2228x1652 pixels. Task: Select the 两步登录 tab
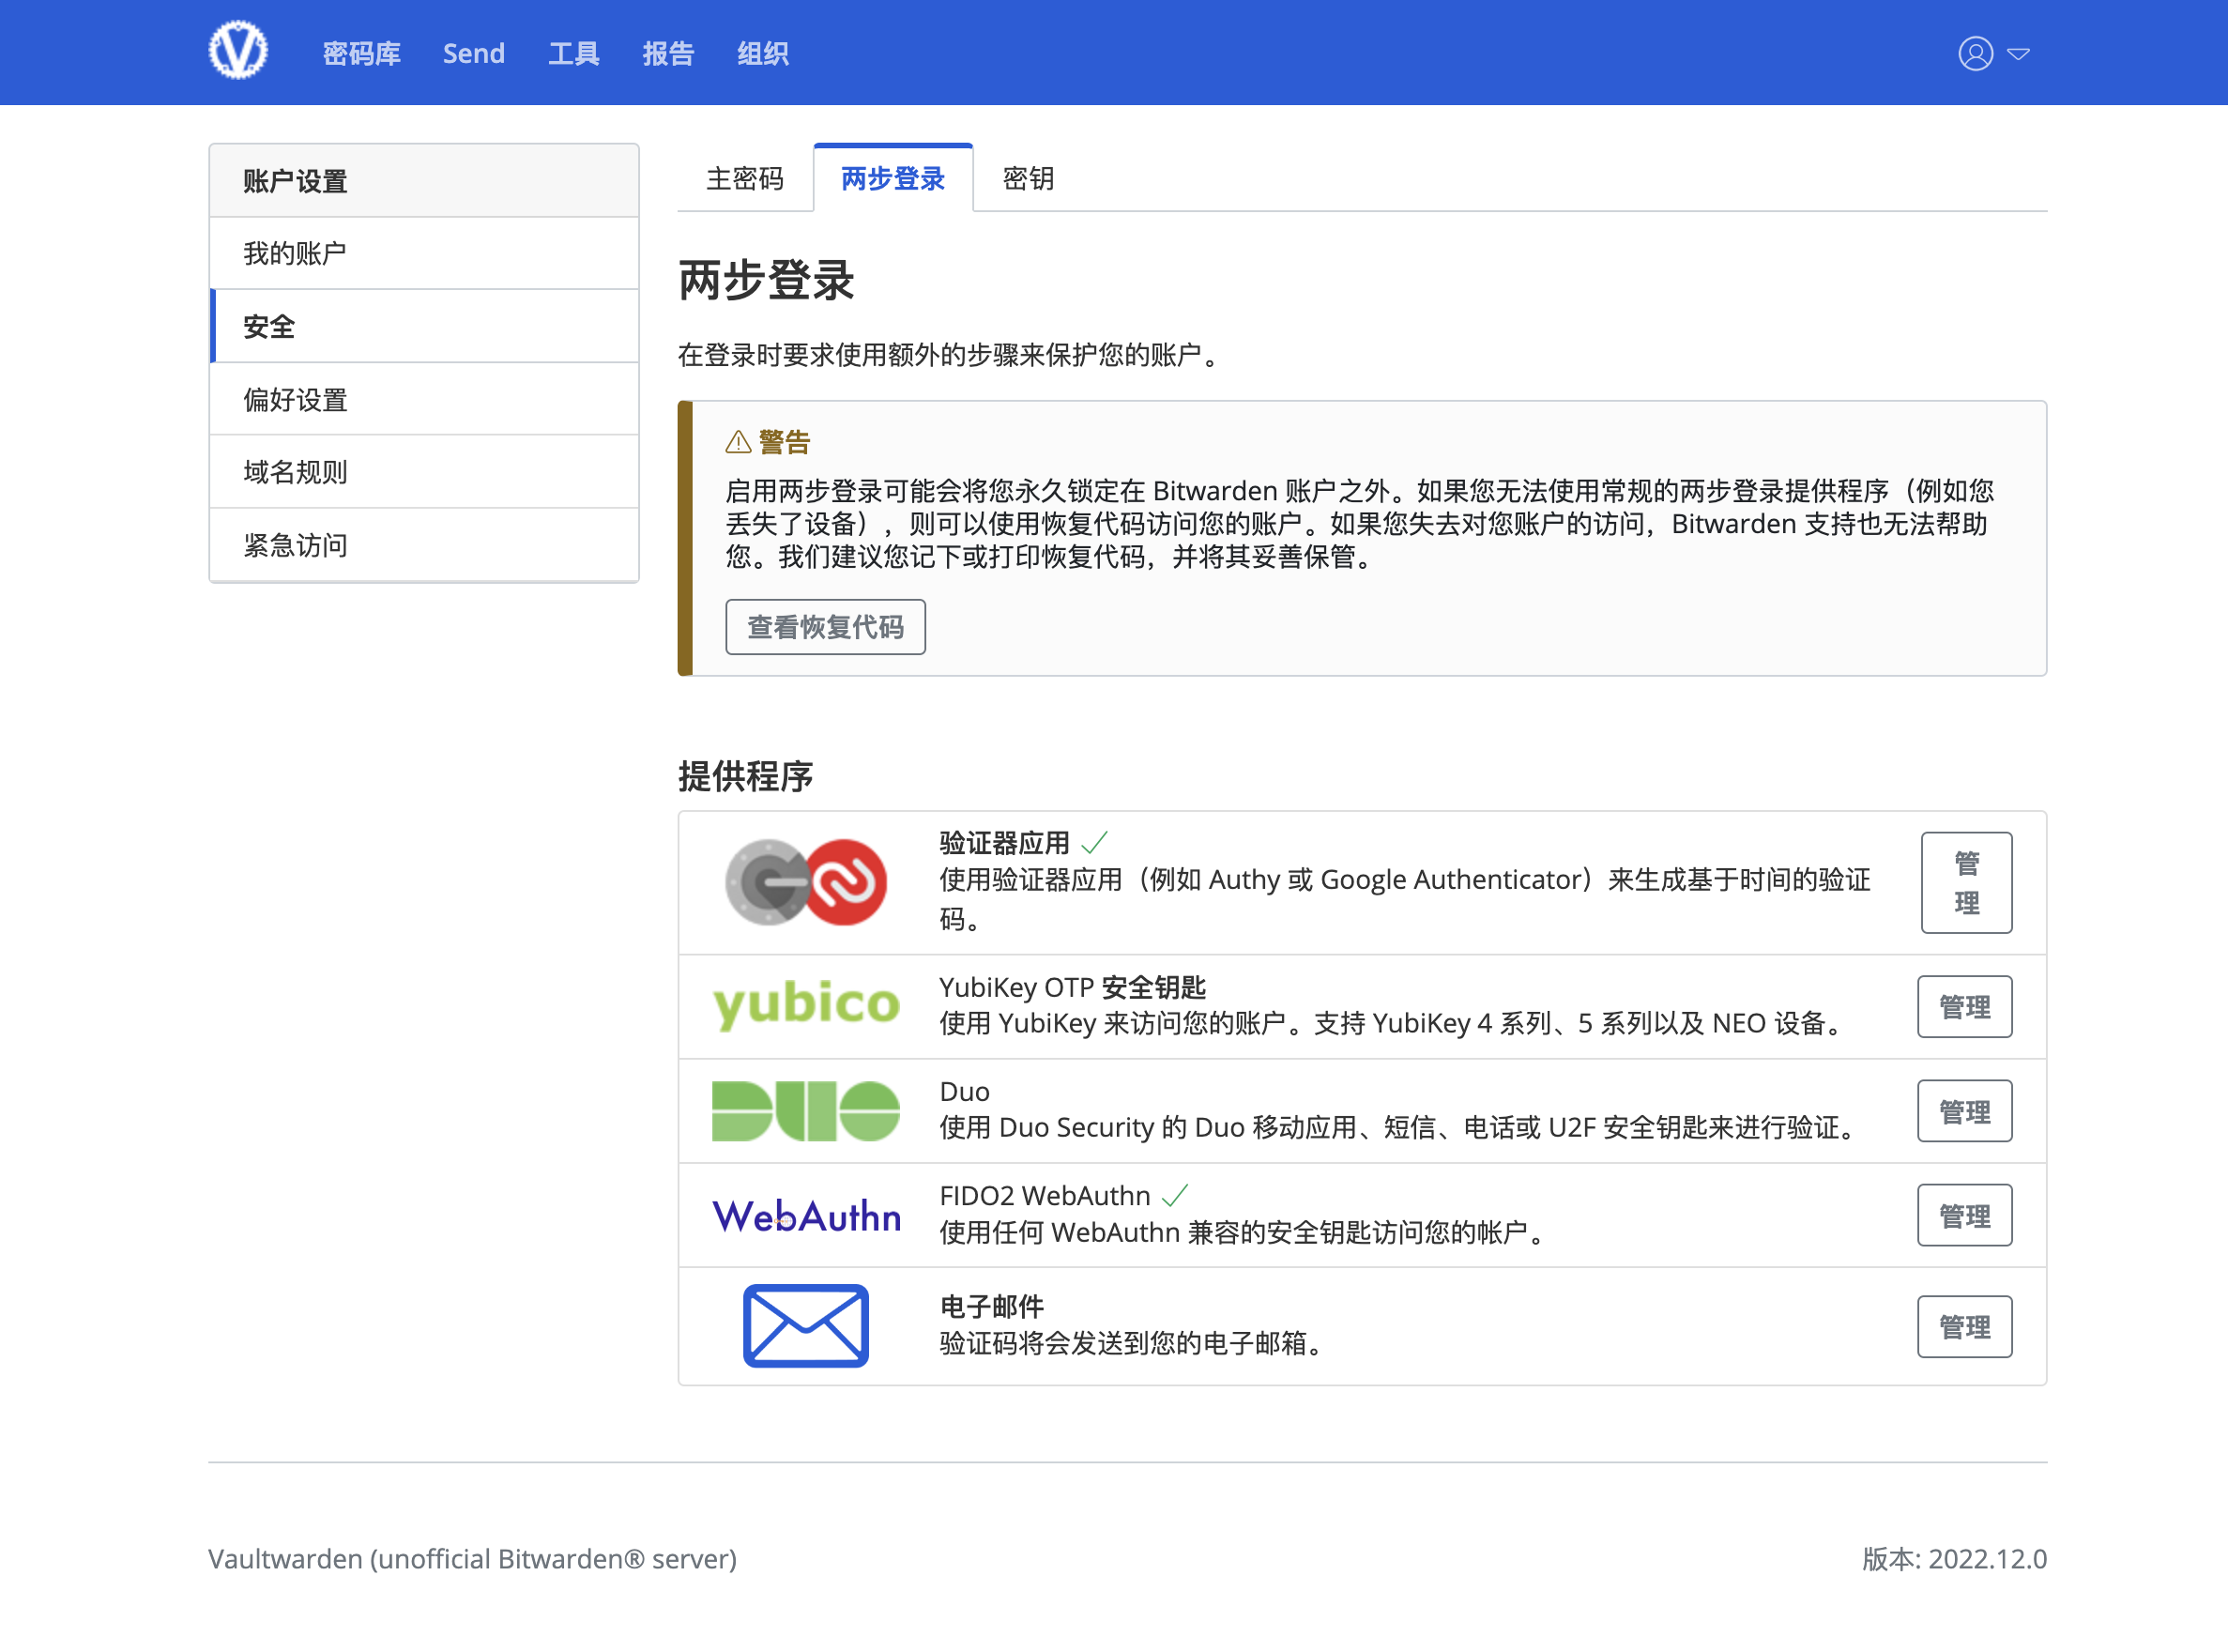click(x=893, y=178)
